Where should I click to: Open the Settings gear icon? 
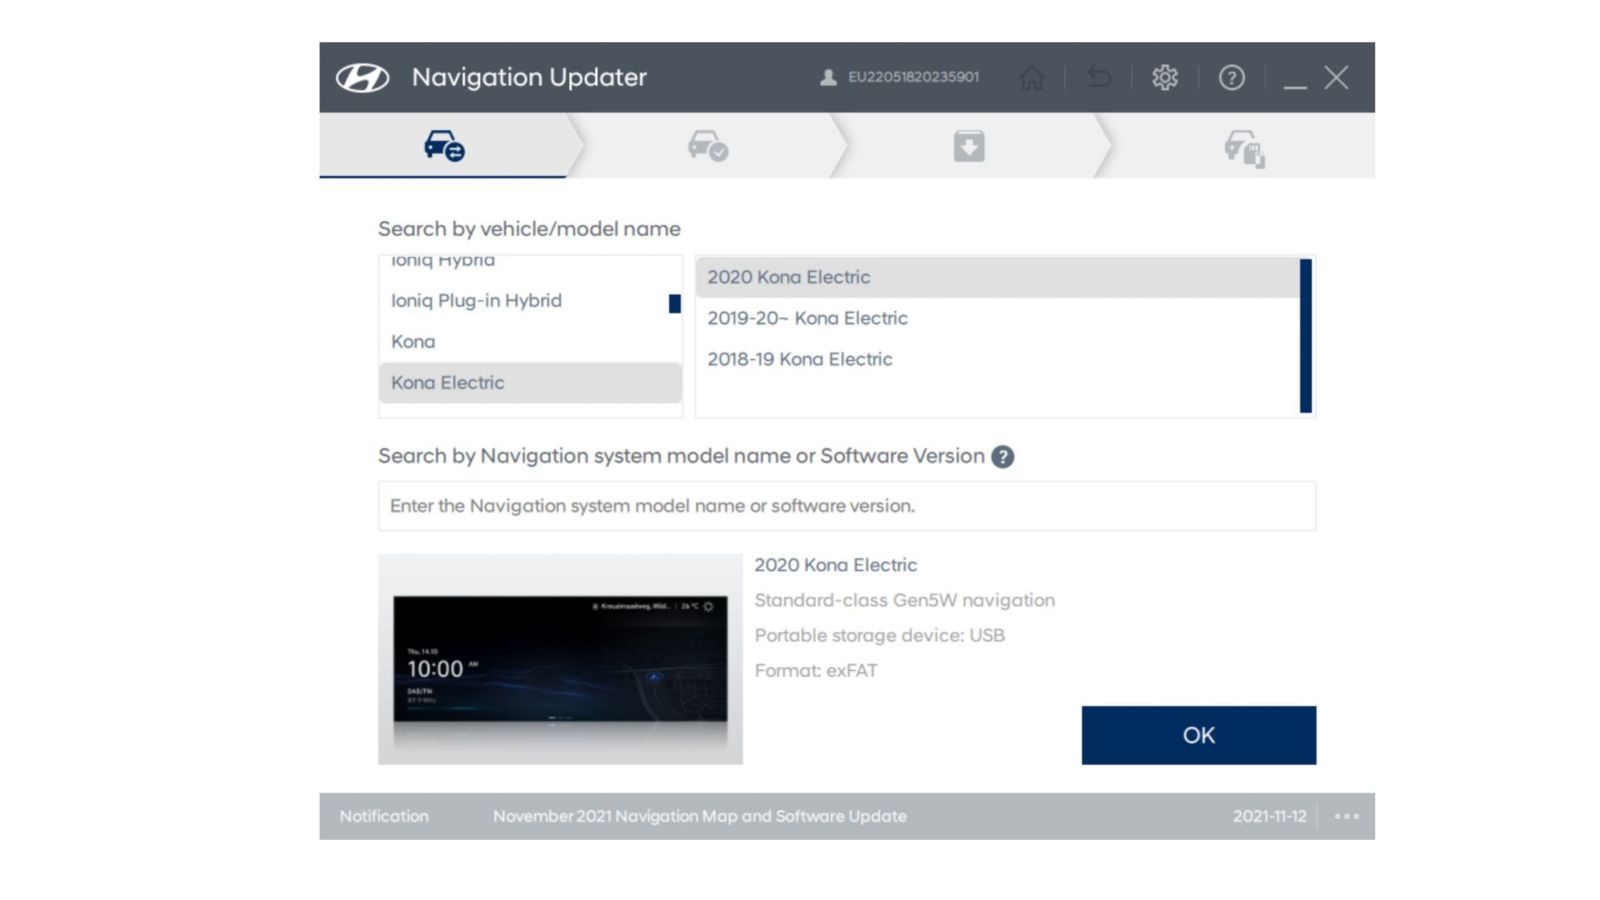click(1164, 77)
